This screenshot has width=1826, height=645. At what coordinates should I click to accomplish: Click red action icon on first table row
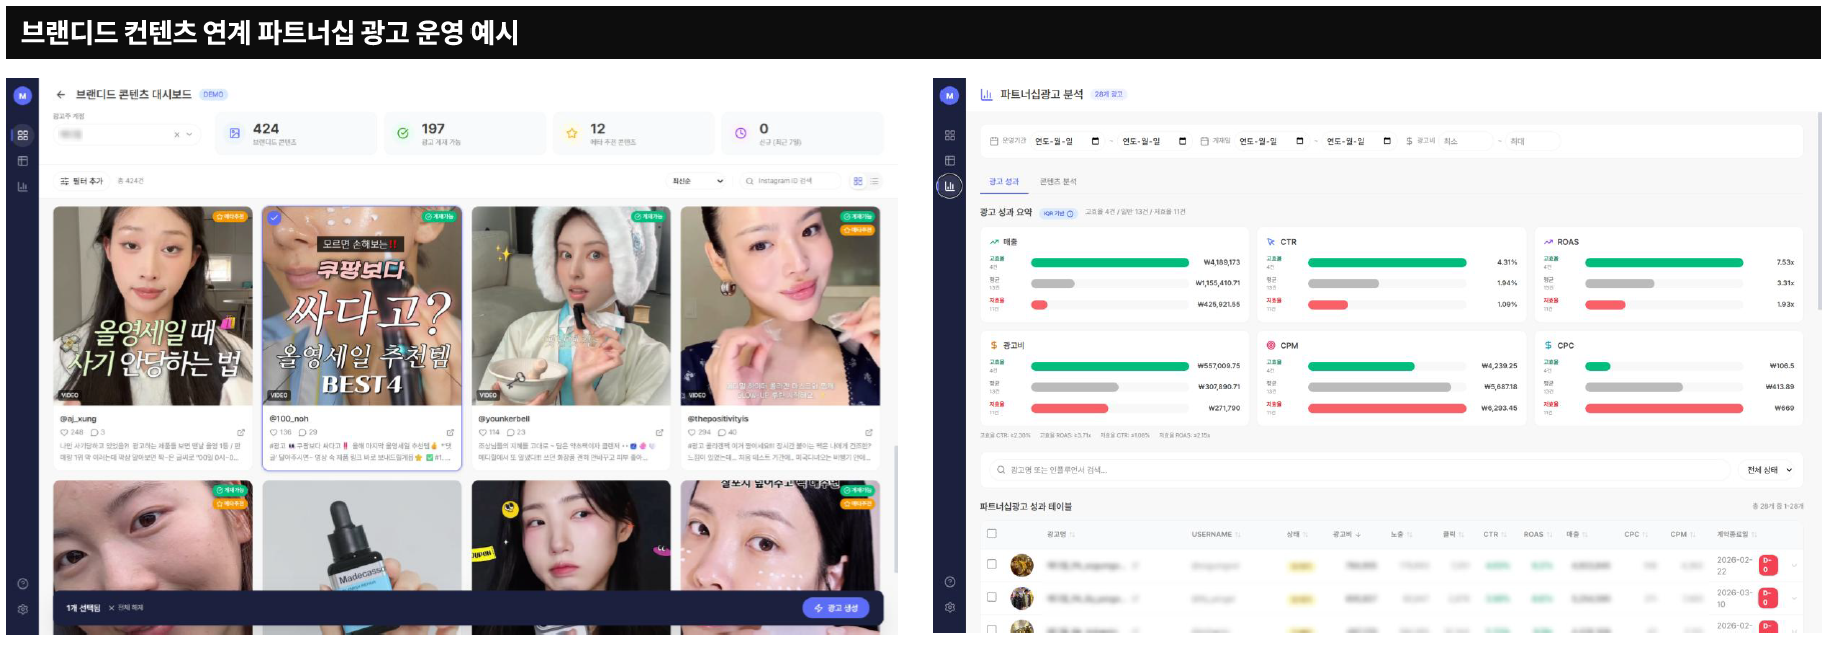click(1768, 565)
